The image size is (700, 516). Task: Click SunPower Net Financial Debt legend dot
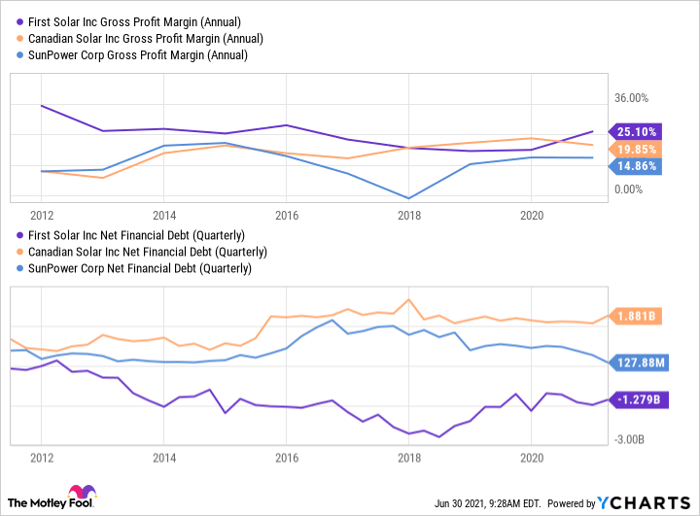[x=17, y=269]
